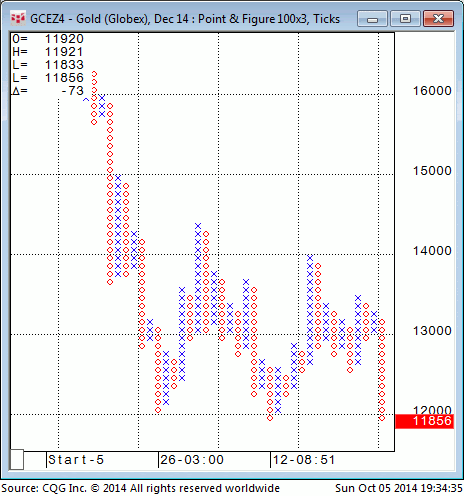Viewport: 464px width, 496px height.
Task: Click the '26-03:00' time axis label
Action: [x=192, y=460]
